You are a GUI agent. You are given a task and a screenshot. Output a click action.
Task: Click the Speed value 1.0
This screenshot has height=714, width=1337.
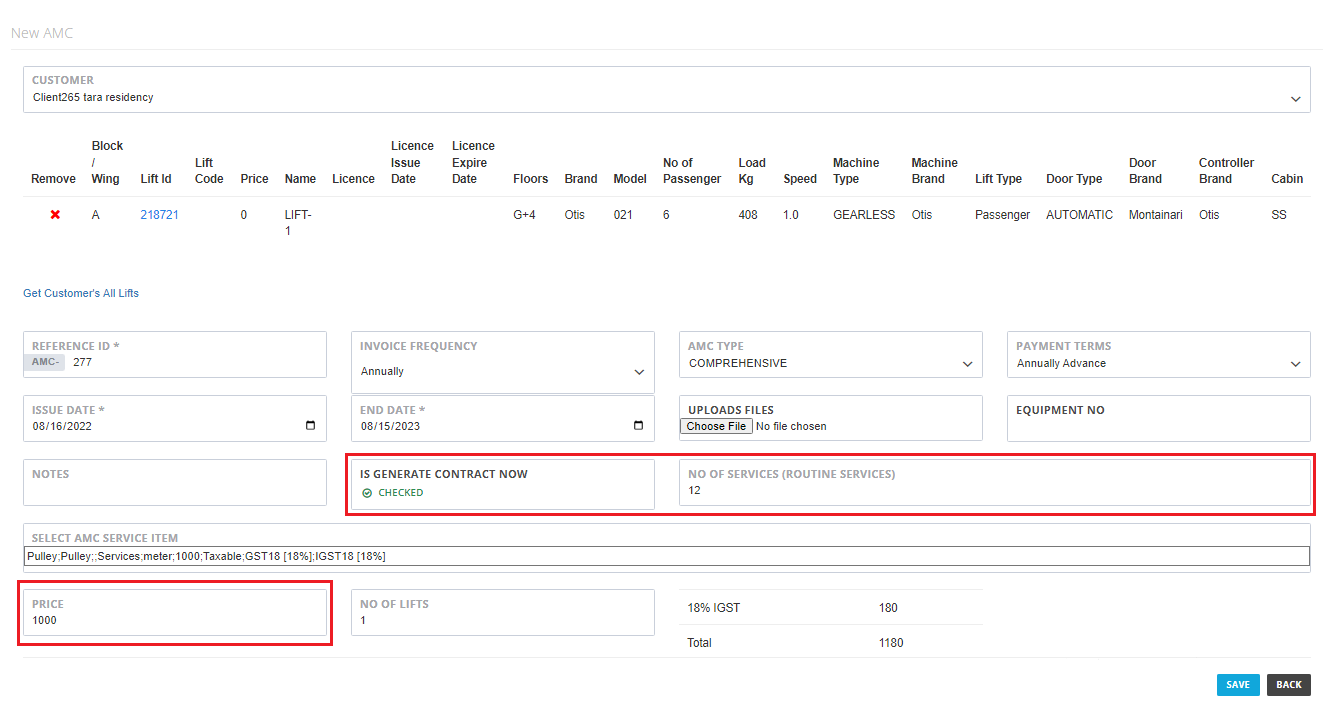tap(791, 215)
